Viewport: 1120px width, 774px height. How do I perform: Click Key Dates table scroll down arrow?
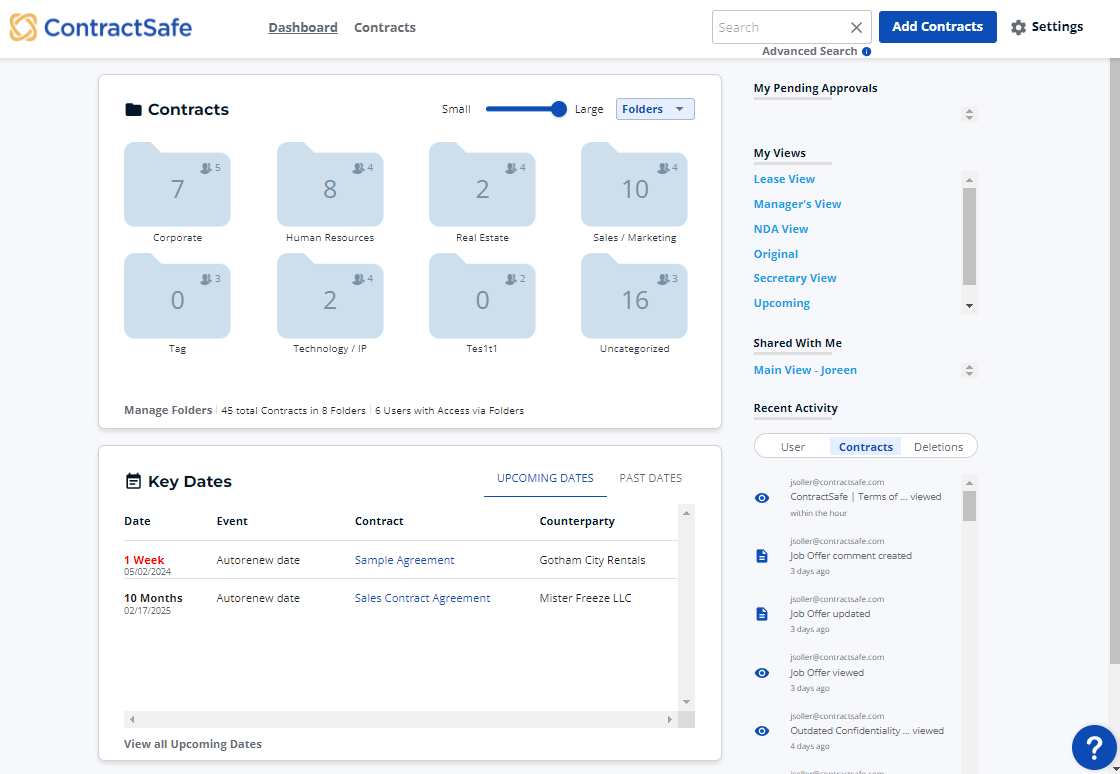tap(686, 702)
